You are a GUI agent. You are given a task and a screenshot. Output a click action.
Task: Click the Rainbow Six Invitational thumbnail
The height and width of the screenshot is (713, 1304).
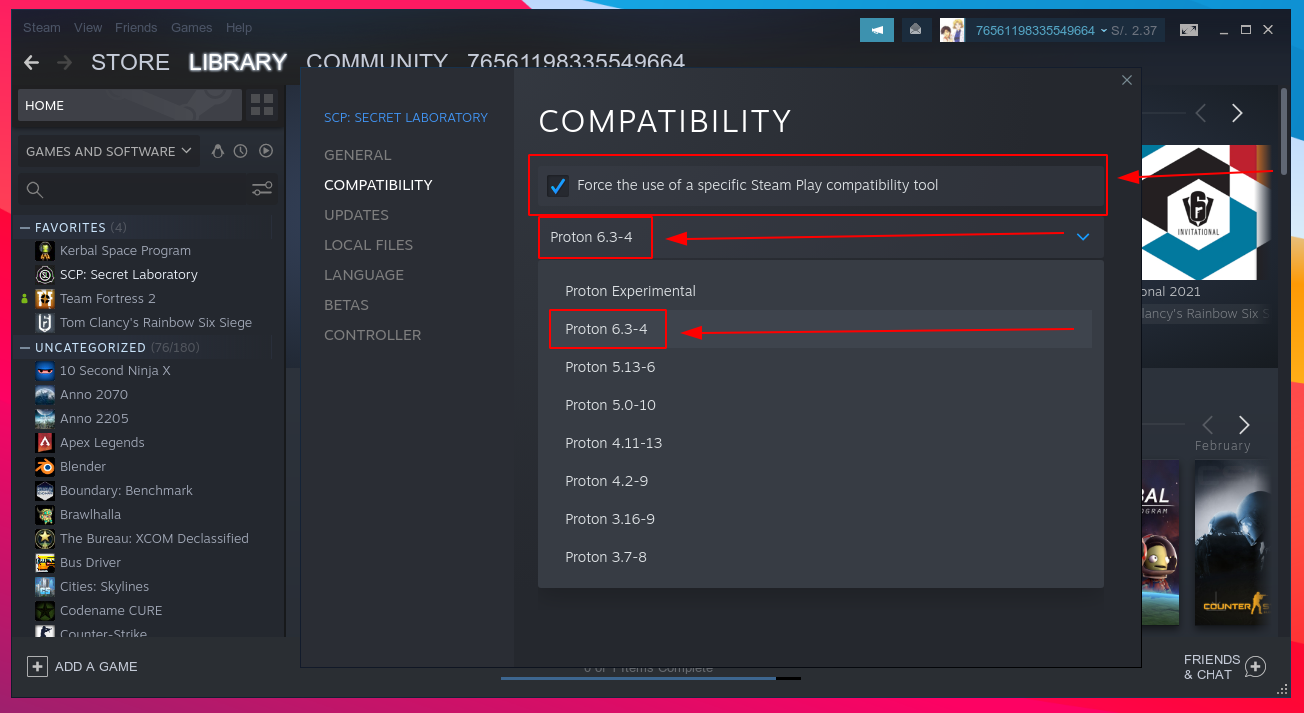point(1199,212)
